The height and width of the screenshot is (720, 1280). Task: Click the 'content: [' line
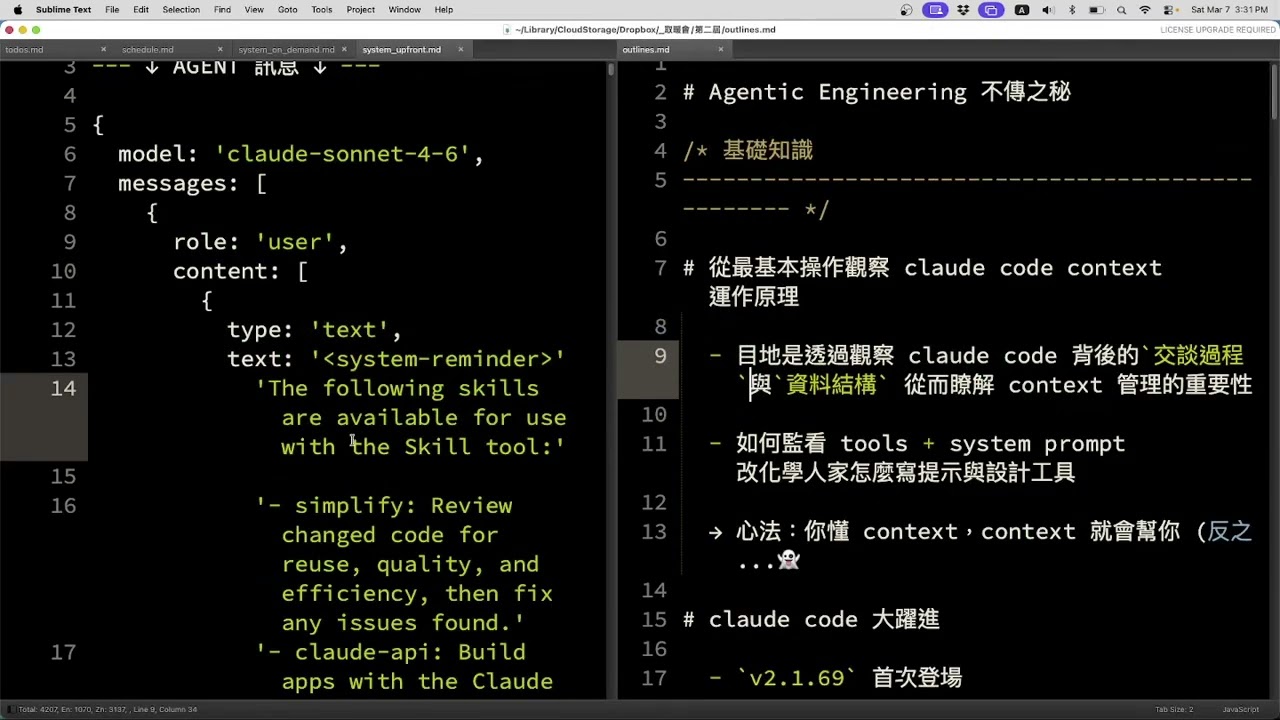240,271
